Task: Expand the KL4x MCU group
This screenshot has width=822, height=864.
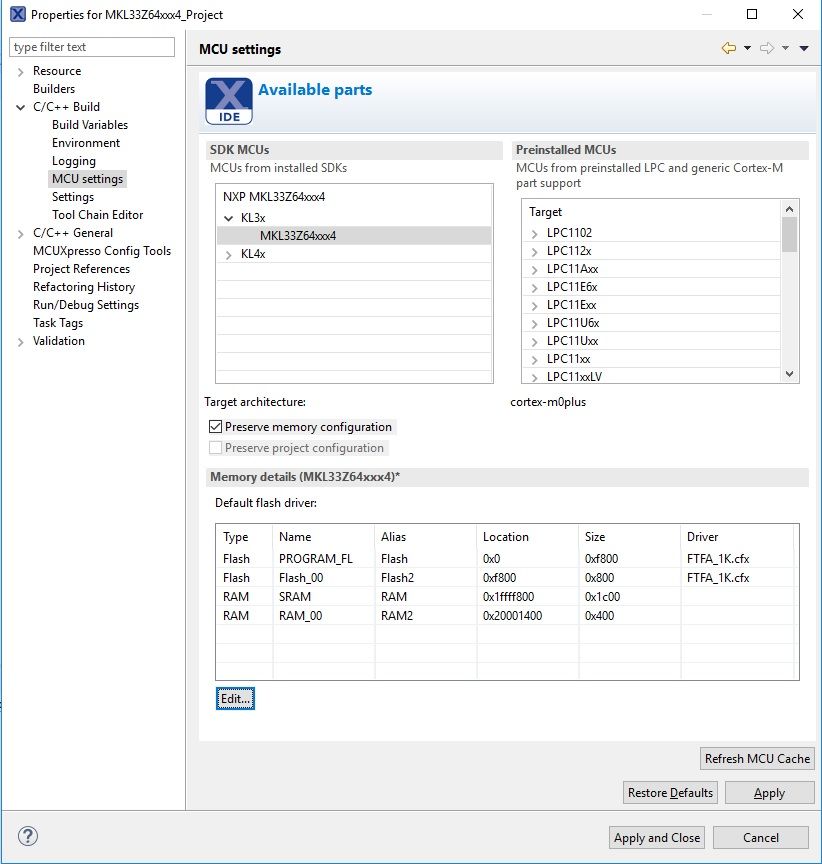Action: point(229,255)
